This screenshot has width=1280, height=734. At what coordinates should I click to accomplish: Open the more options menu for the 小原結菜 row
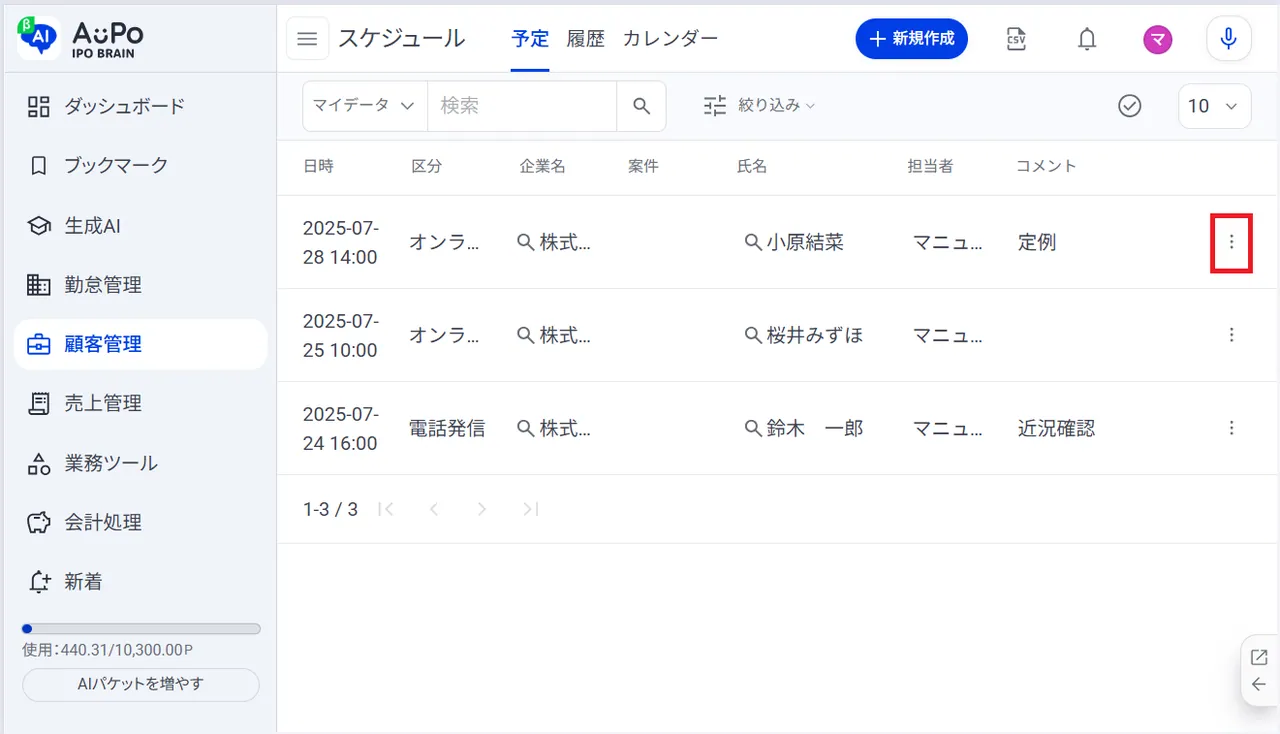(1232, 242)
